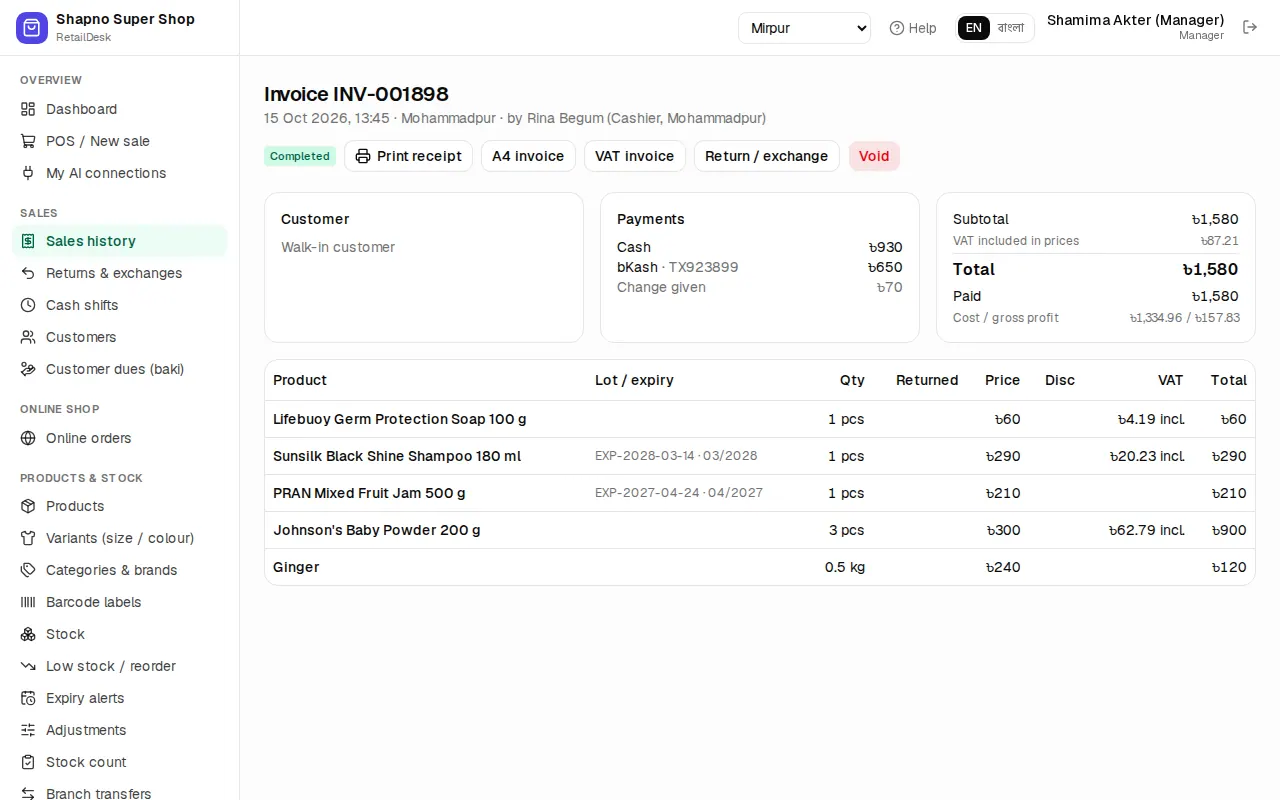Click the Variants shirt icon
Screen dimensions: 1280x800
(x=28, y=538)
